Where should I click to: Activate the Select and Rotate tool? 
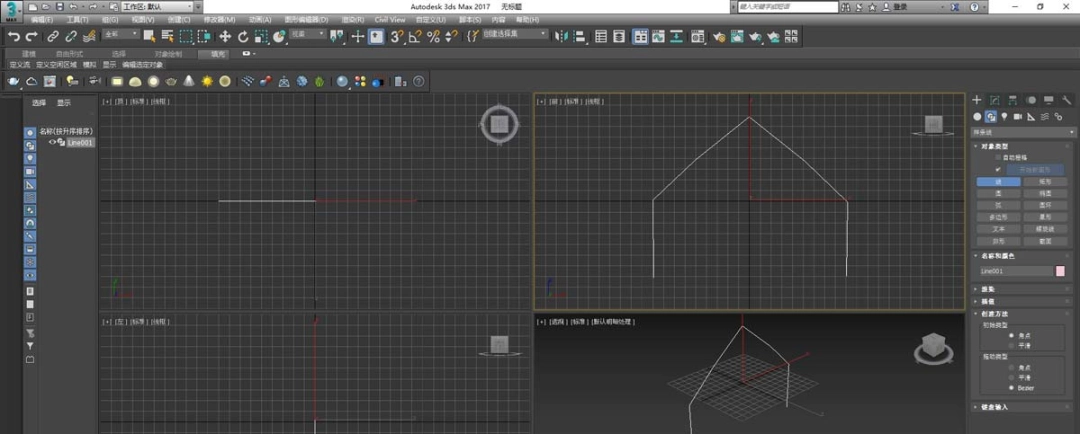243,37
